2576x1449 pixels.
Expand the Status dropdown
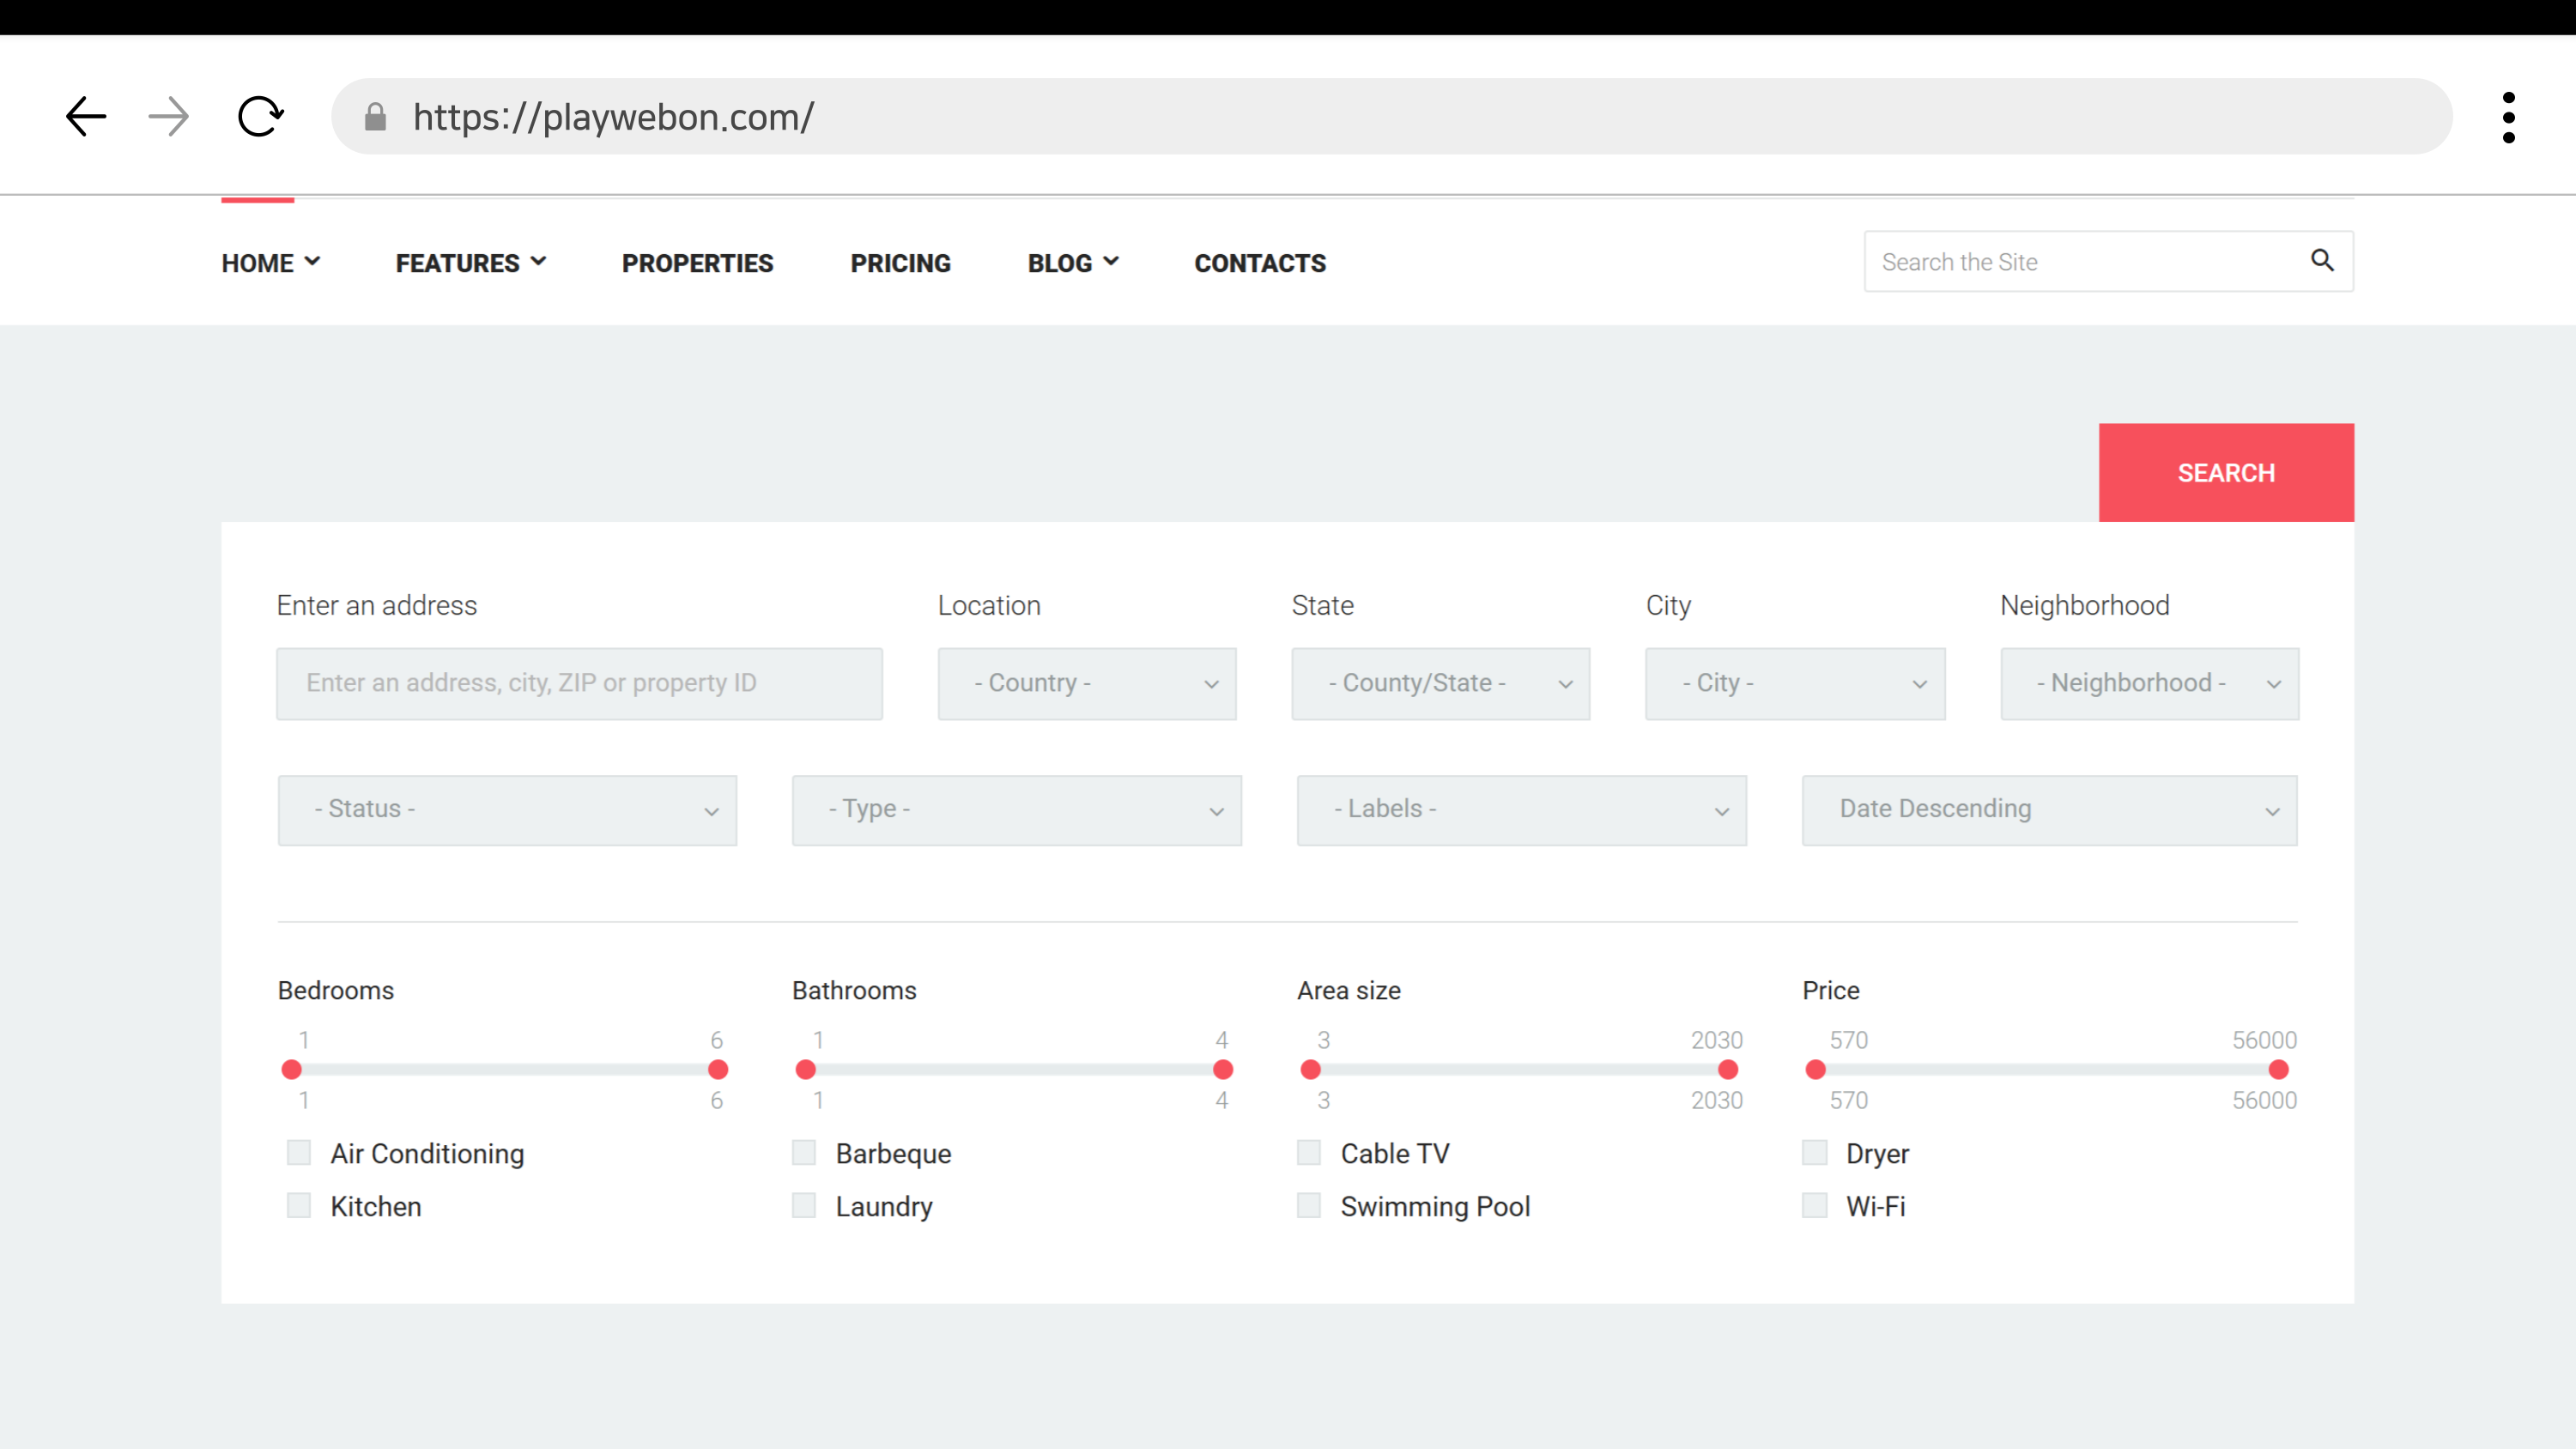click(x=507, y=810)
